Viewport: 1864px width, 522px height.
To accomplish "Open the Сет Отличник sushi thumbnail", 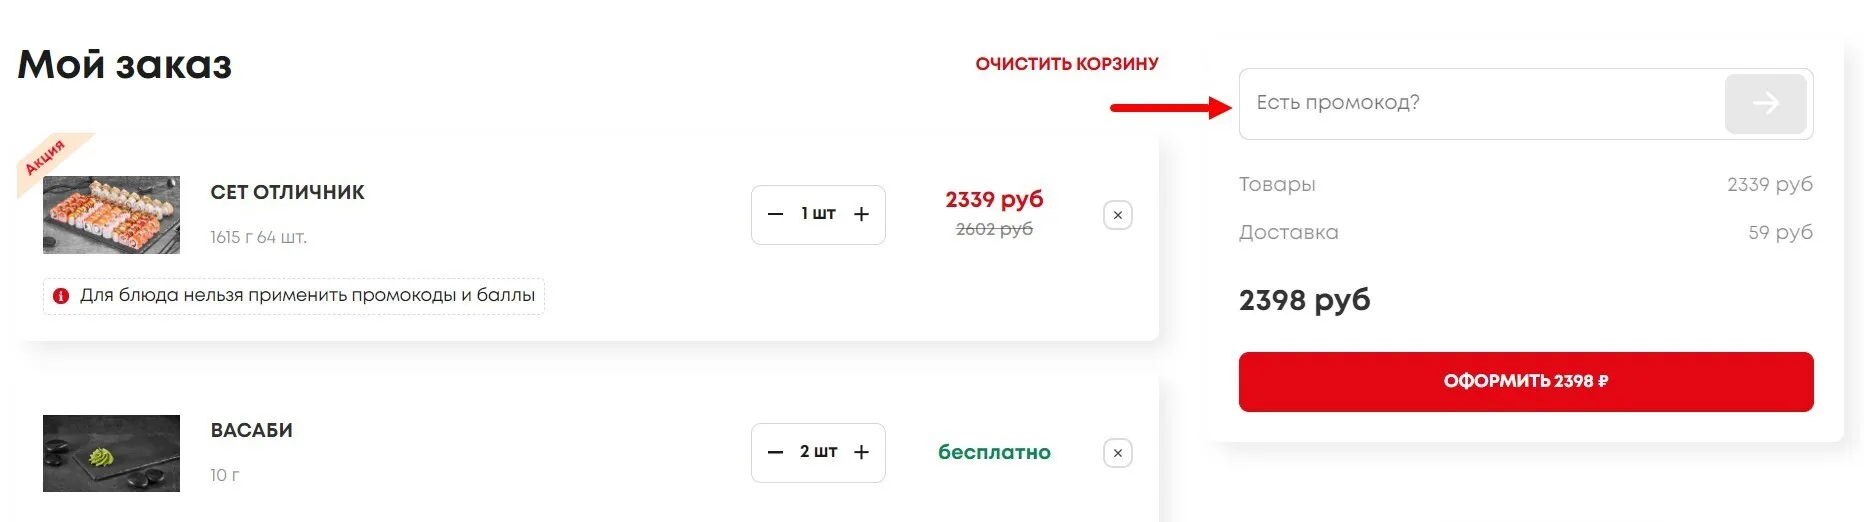I will (x=111, y=215).
